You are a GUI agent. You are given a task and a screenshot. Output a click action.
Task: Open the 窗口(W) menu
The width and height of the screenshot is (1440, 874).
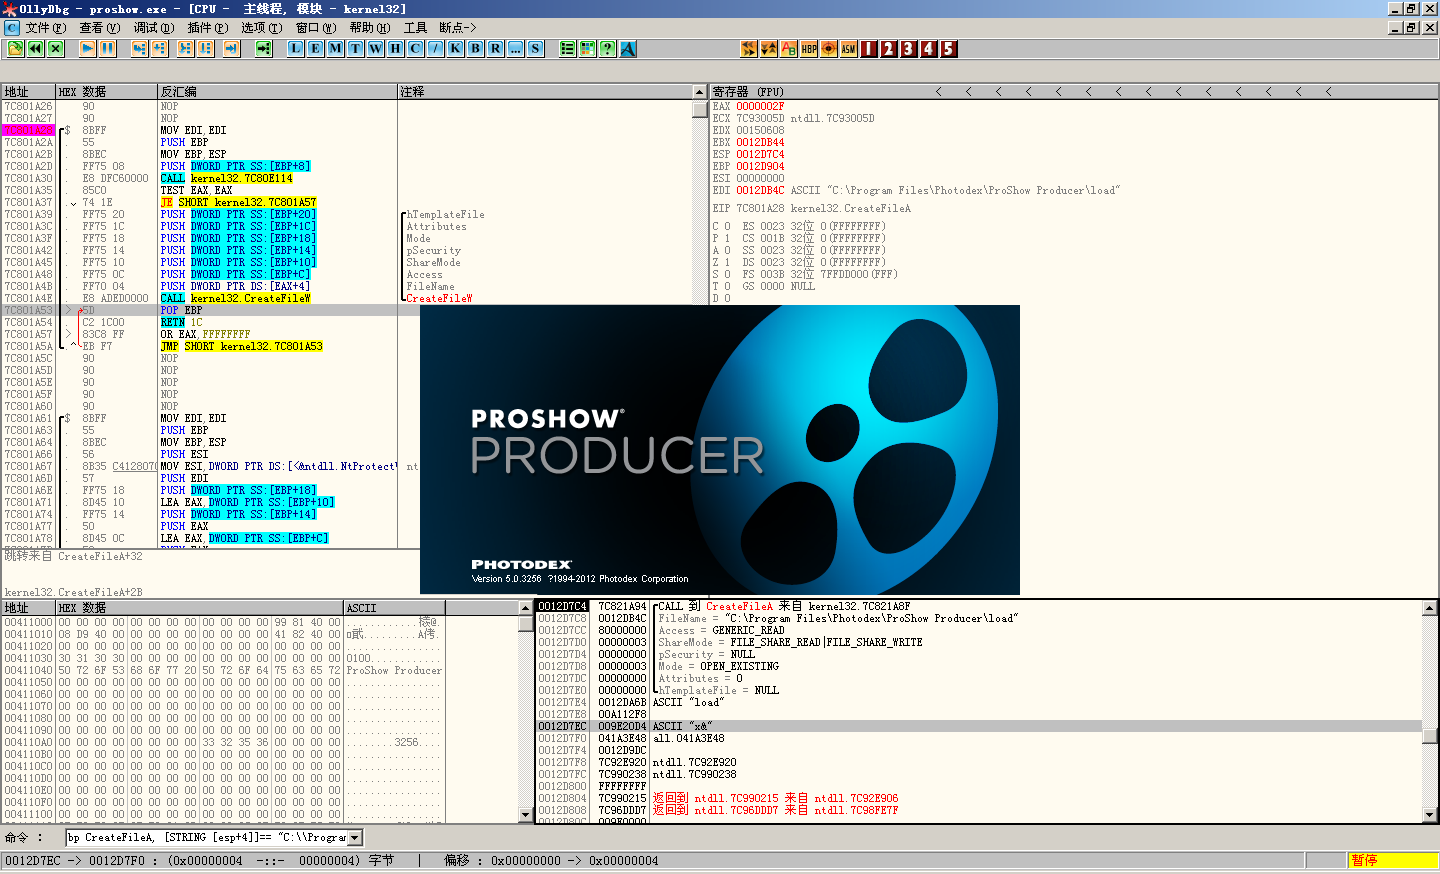coord(316,28)
